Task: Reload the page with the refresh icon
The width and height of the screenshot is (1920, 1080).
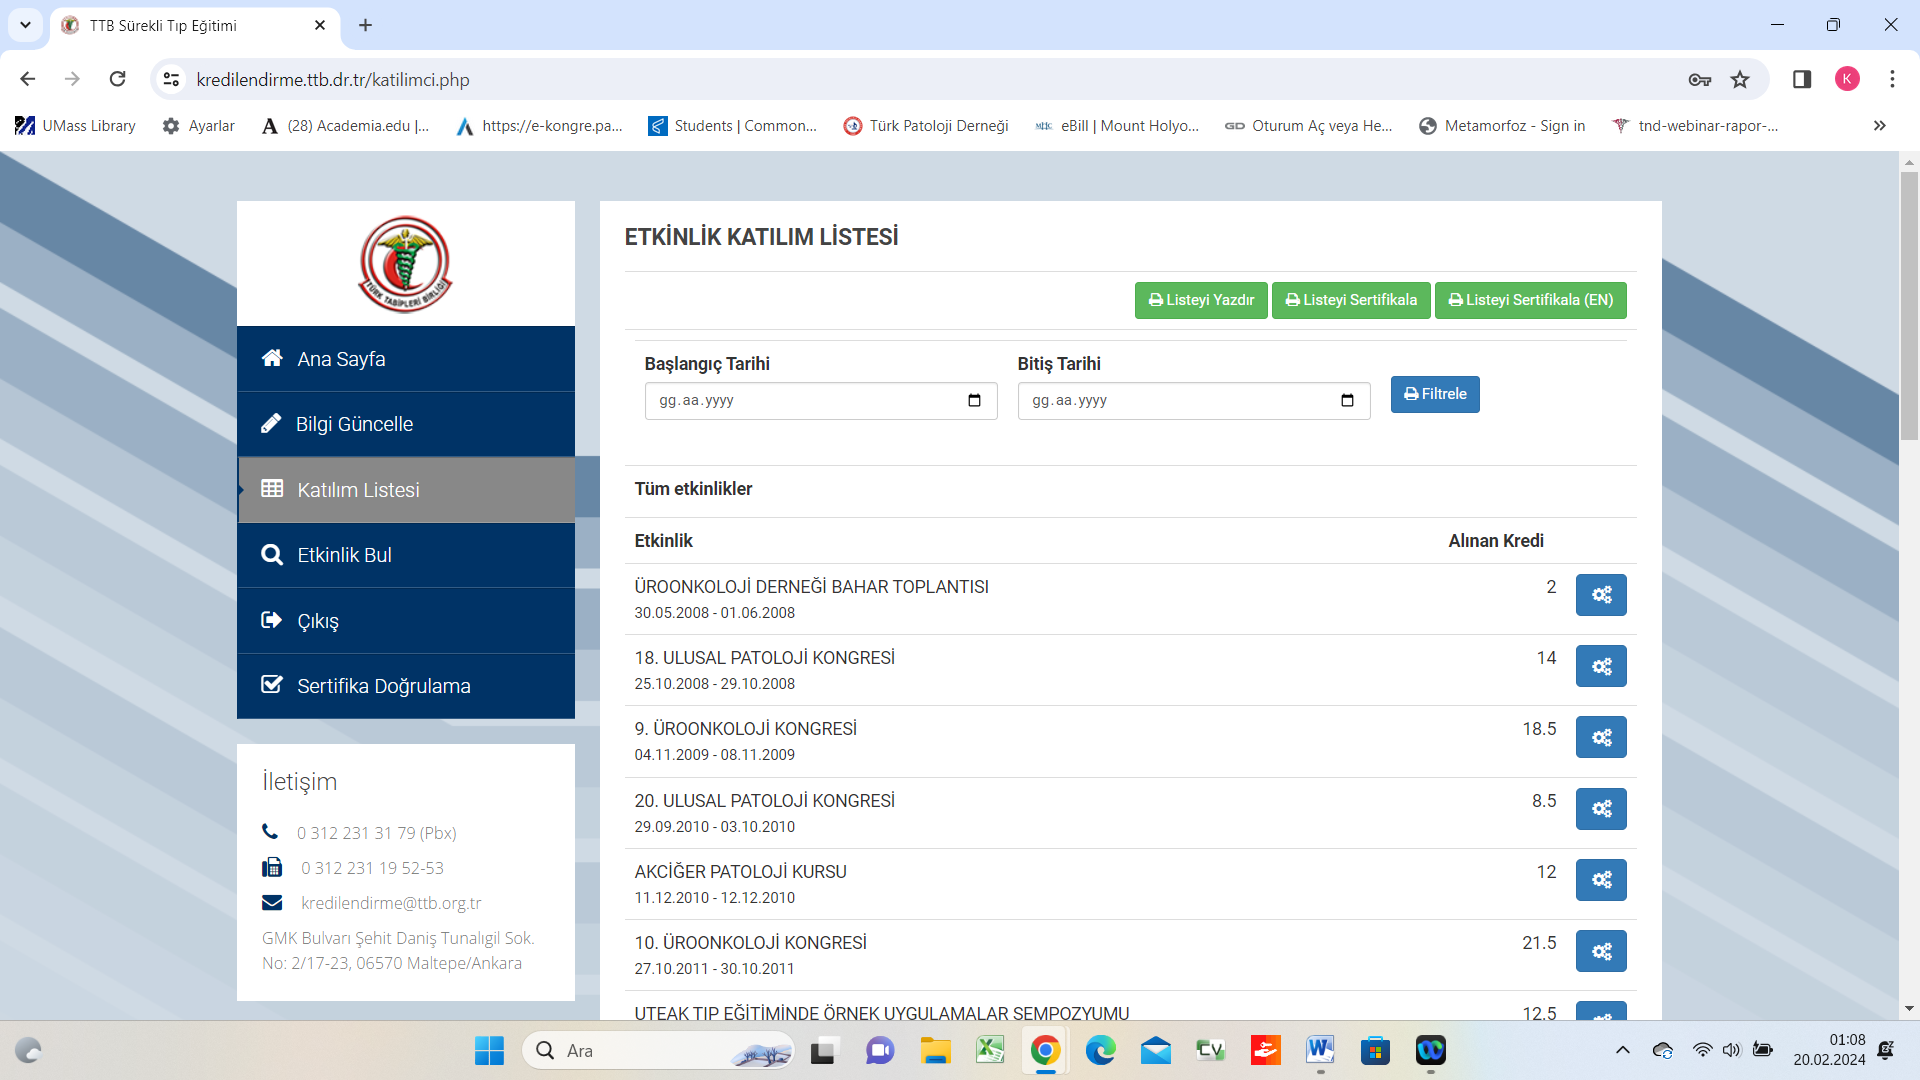Action: click(118, 80)
